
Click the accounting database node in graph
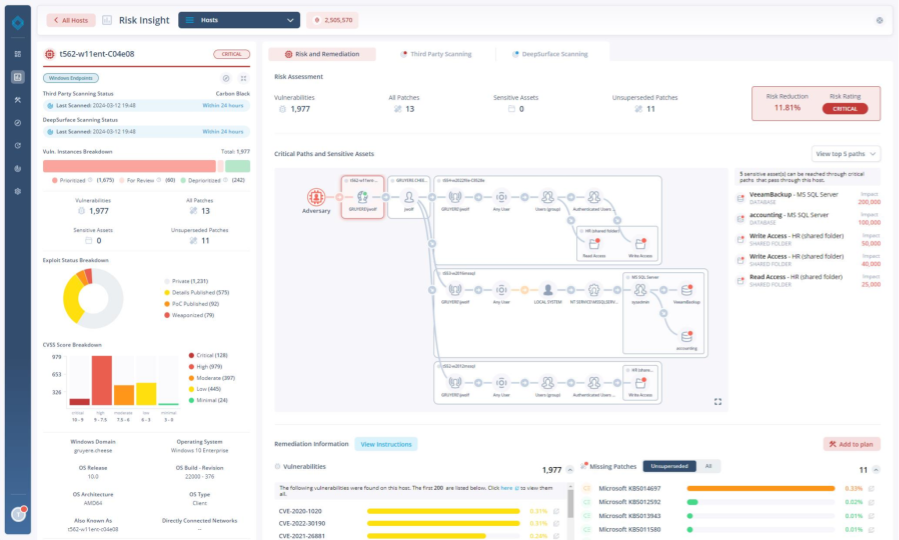tap(686, 336)
